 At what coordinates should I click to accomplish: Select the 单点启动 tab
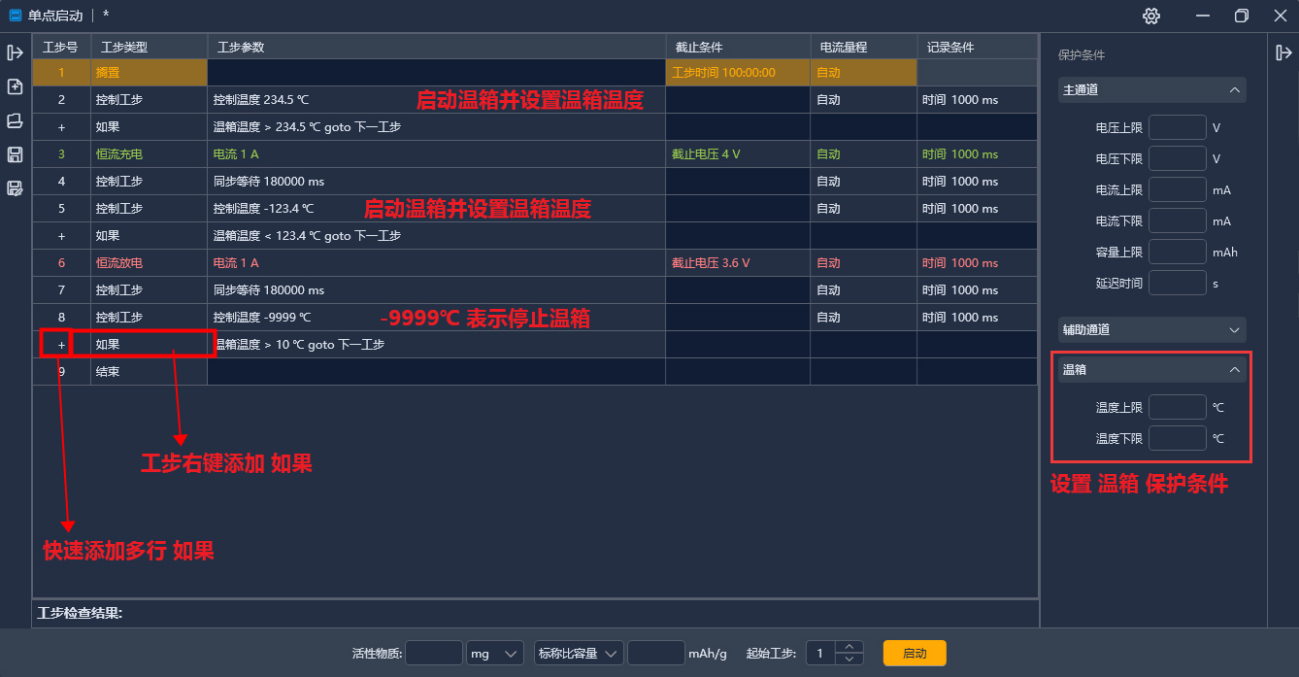pos(53,15)
